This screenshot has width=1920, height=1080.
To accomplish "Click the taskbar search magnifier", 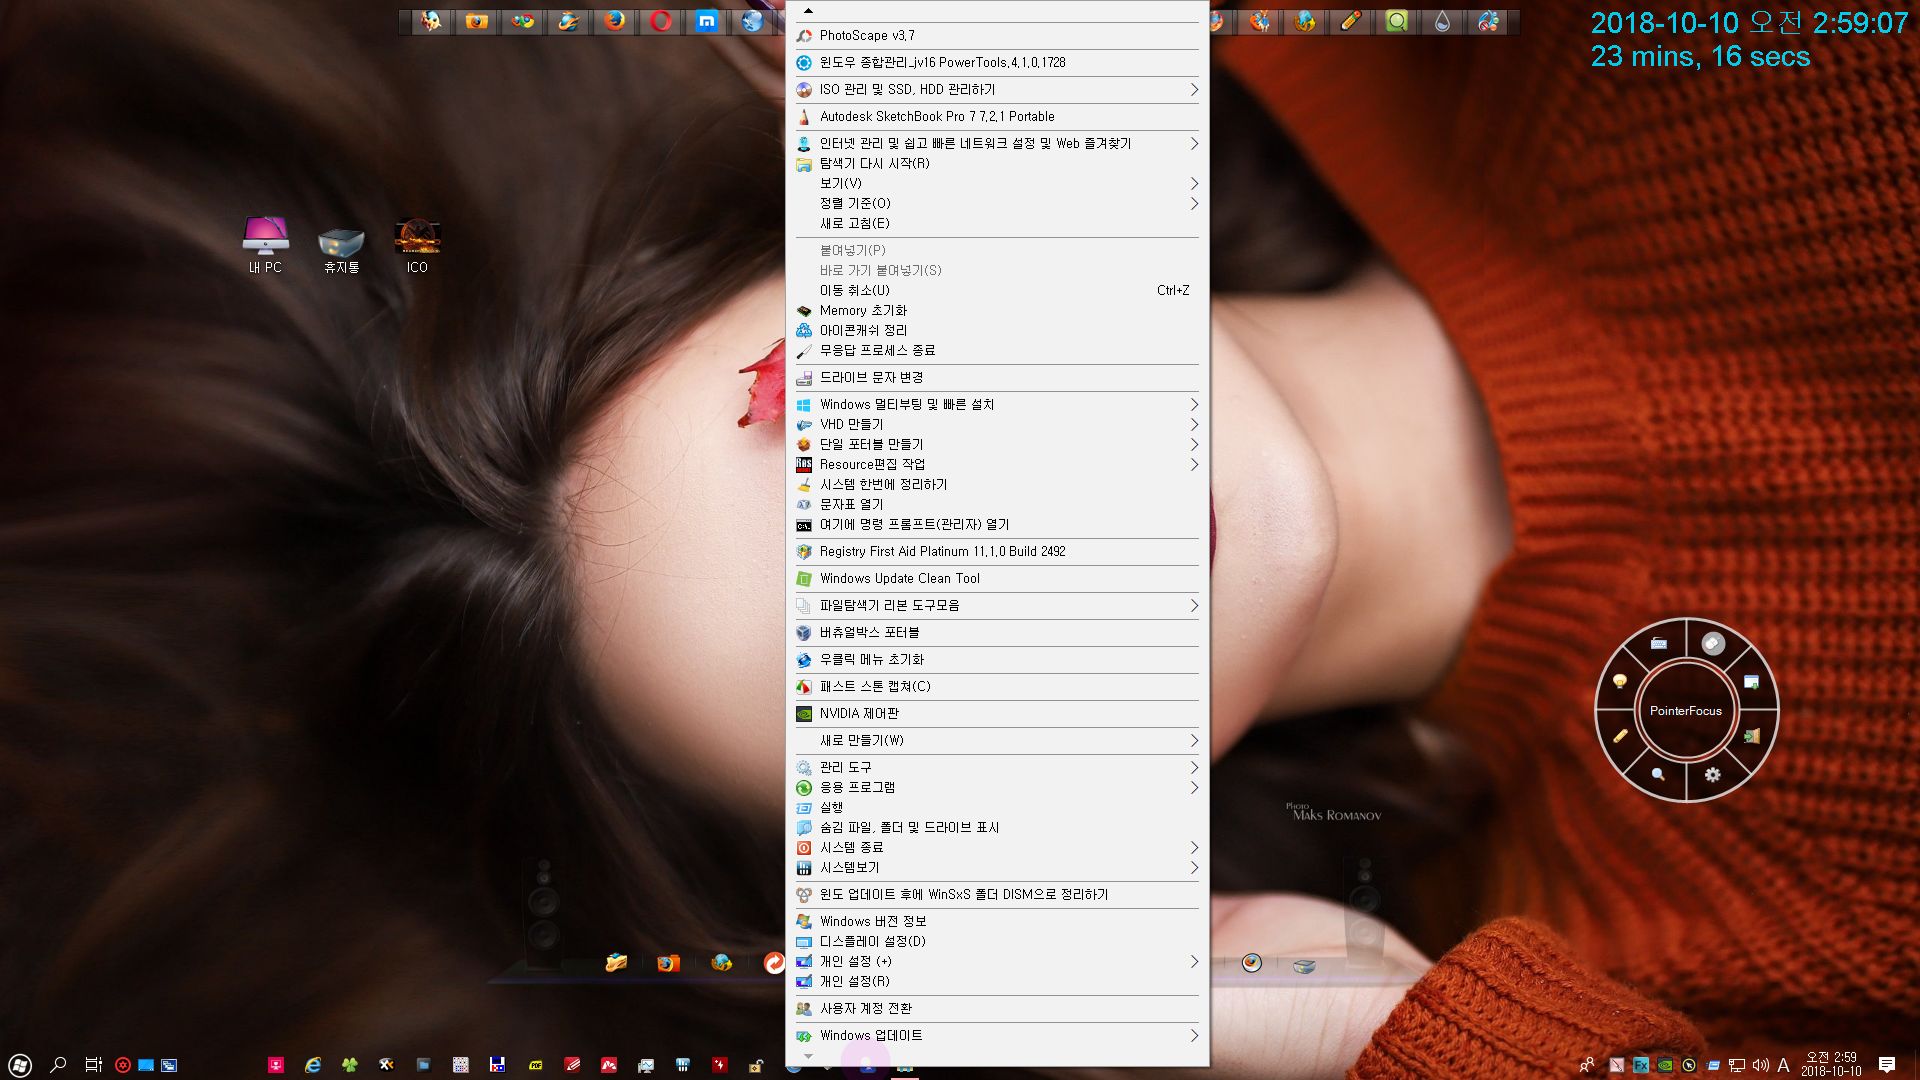I will click(x=58, y=1065).
